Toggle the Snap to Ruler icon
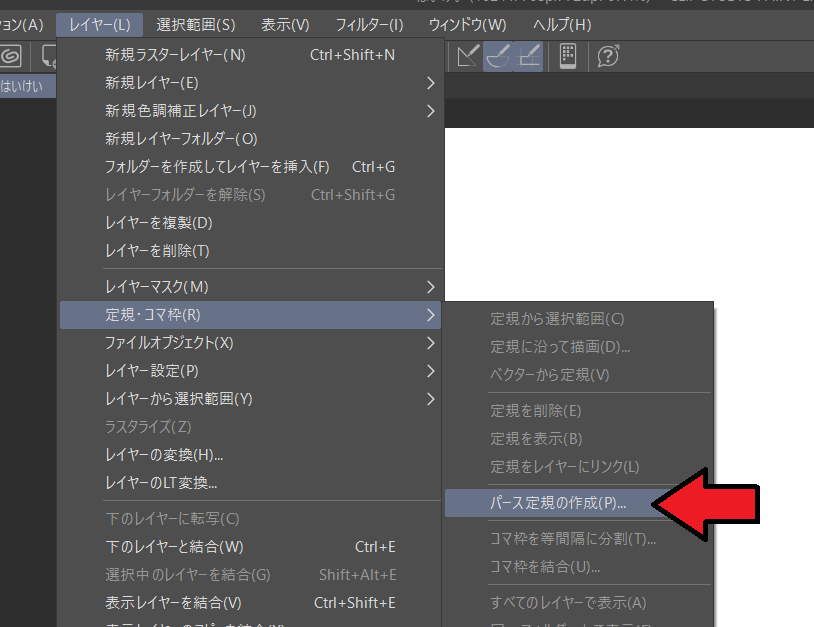This screenshot has width=814, height=627. coord(466,57)
